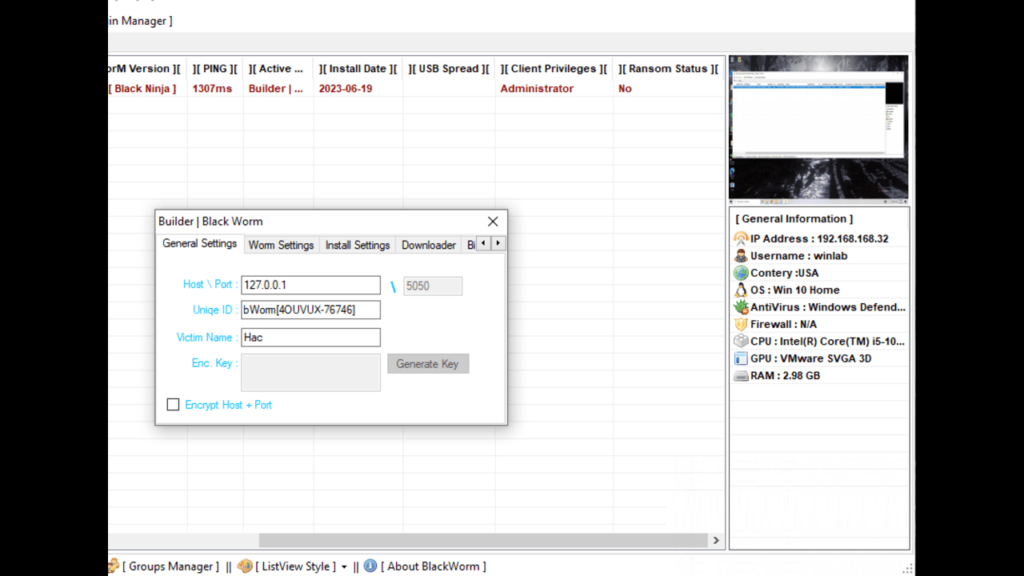Click the Host field containing 127.0.0.1

pyautogui.click(x=311, y=285)
